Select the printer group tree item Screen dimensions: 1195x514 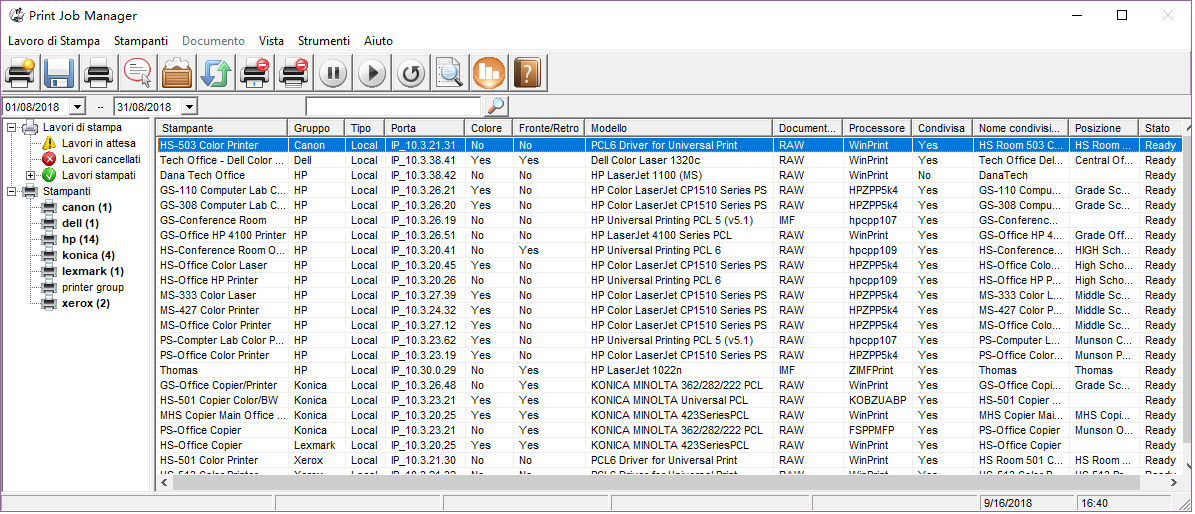pyautogui.click(x=93, y=287)
